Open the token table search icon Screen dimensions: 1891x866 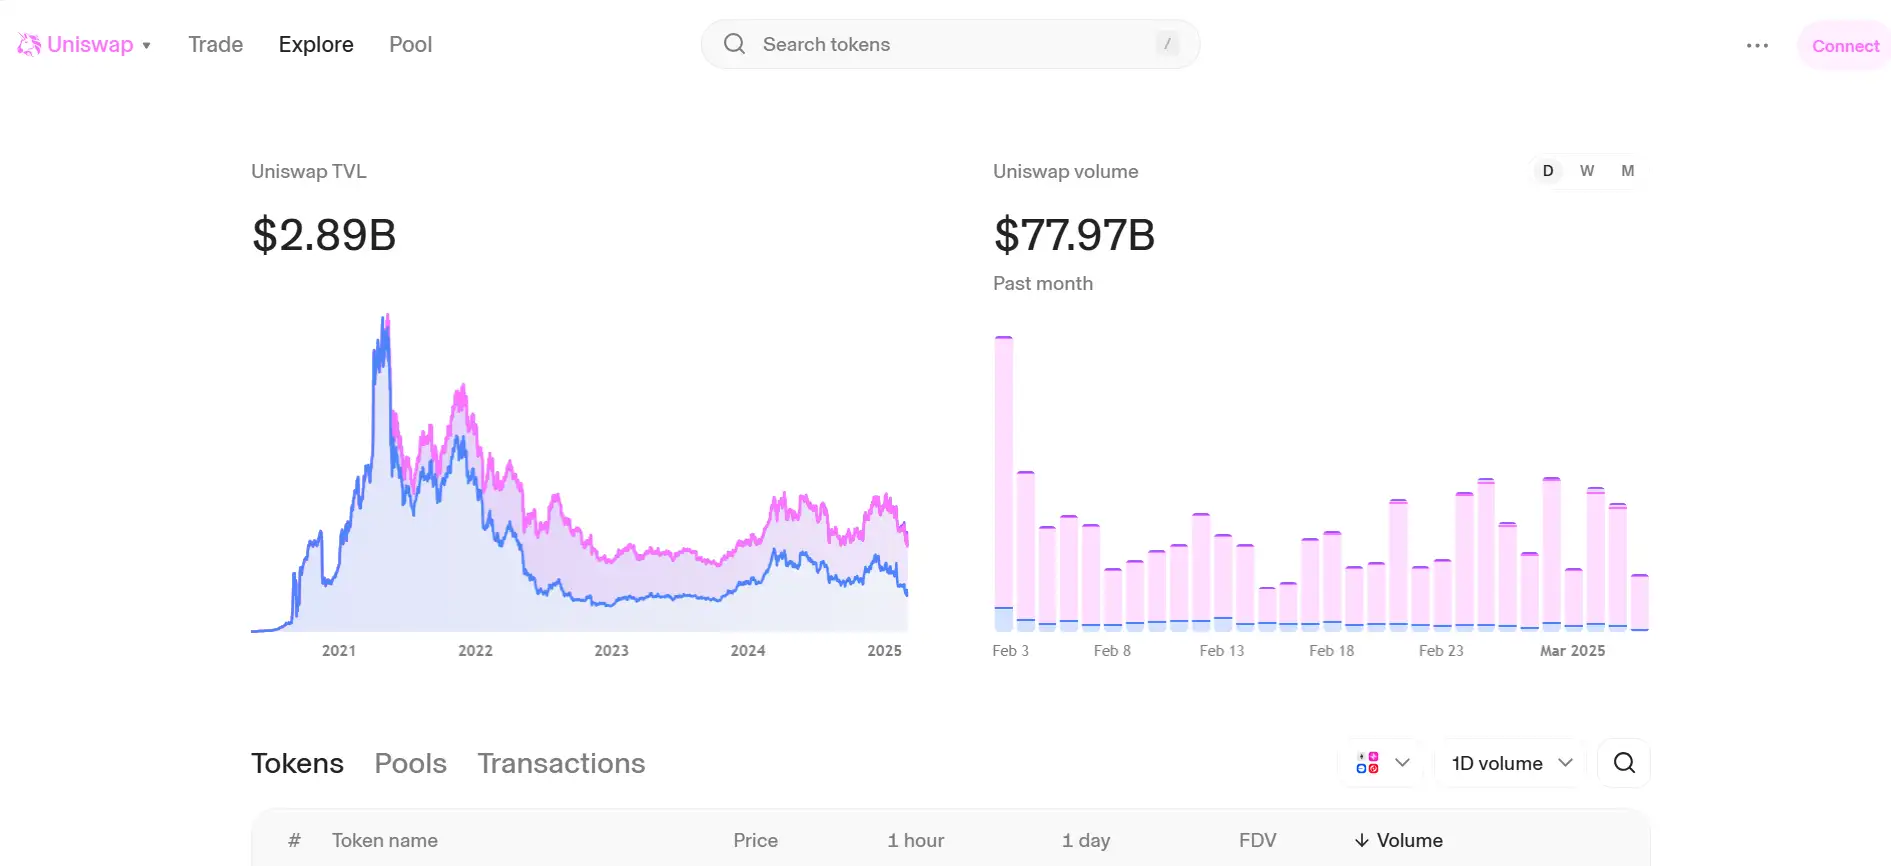pyautogui.click(x=1624, y=763)
